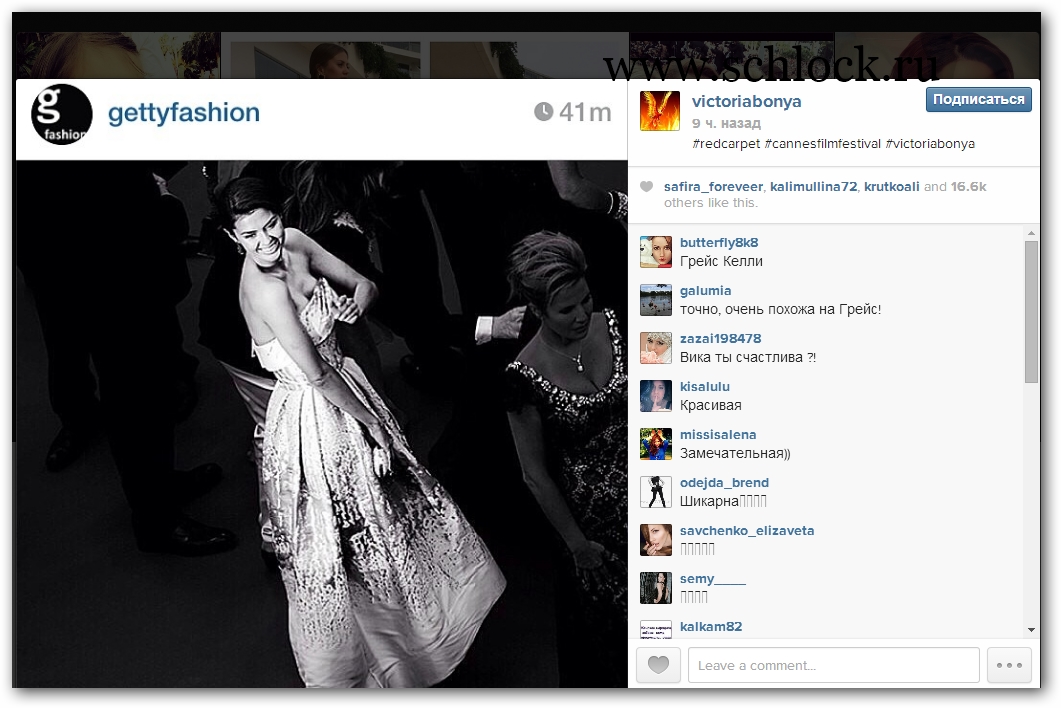
Task: Click the gettyfashion username text
Action: (x=183, y=113)
